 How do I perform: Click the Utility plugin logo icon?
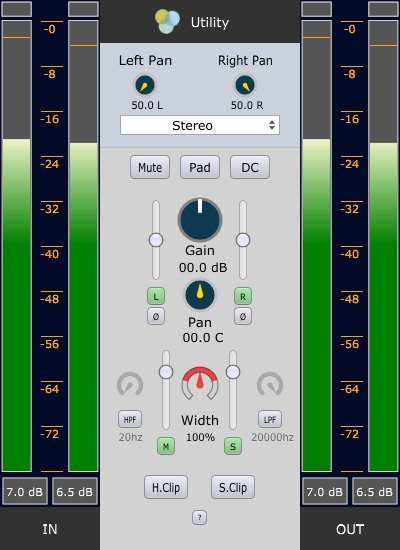tap(167, 21)
